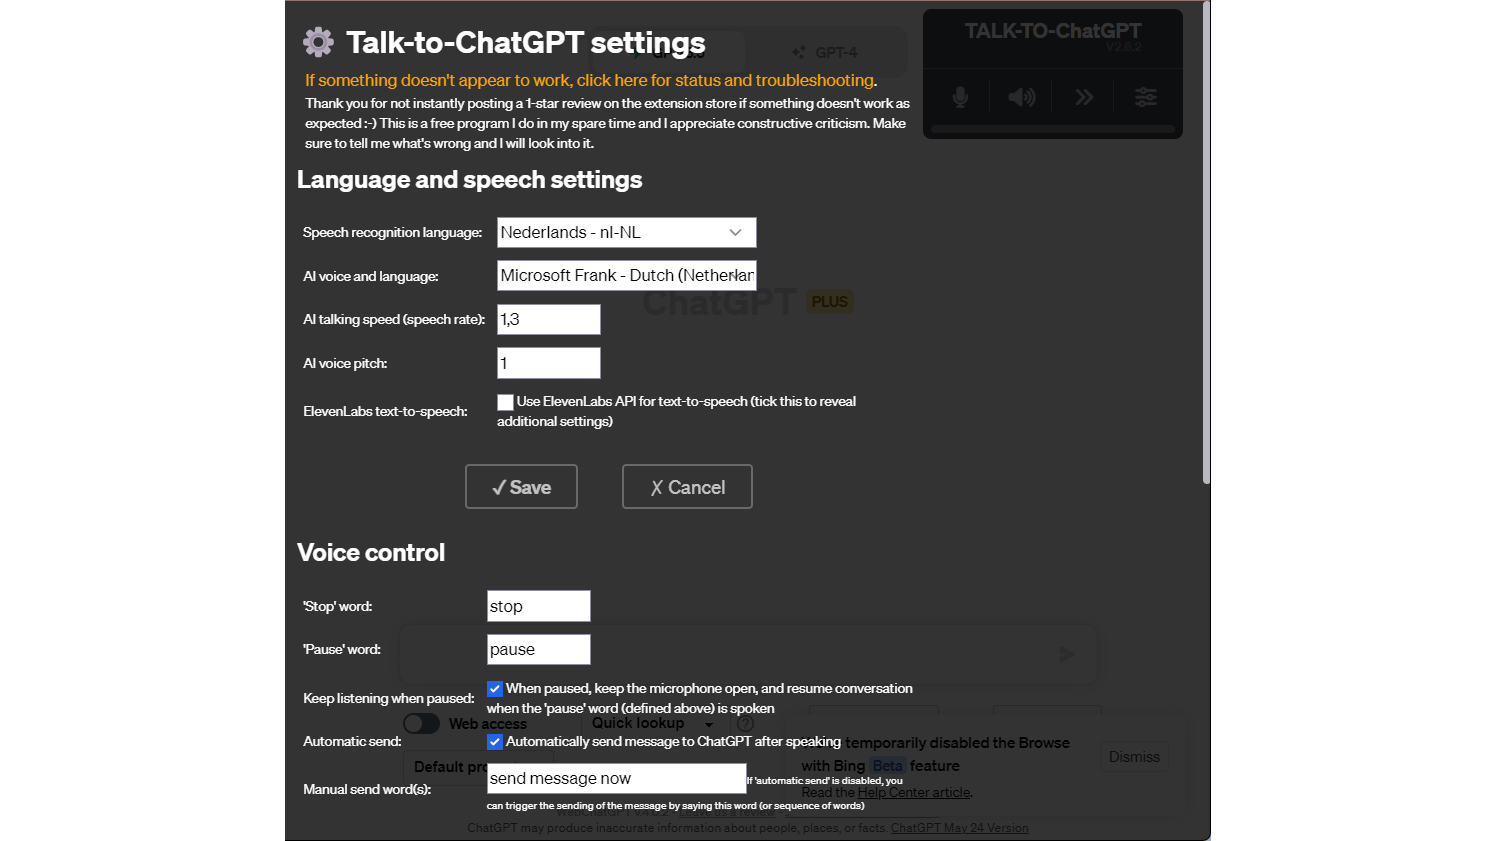Click the question mark icon beside Quick lookup
Screen dimensions: 1495x841
(745, 723)
